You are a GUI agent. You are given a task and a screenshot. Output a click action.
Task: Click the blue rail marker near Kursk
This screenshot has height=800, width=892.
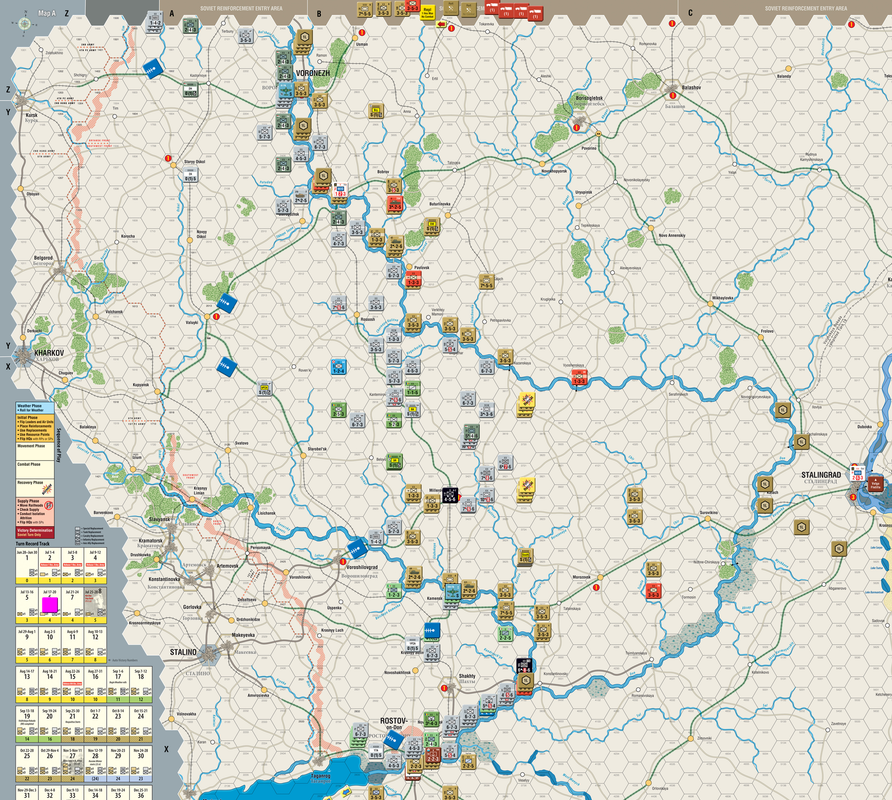[152, 68]
